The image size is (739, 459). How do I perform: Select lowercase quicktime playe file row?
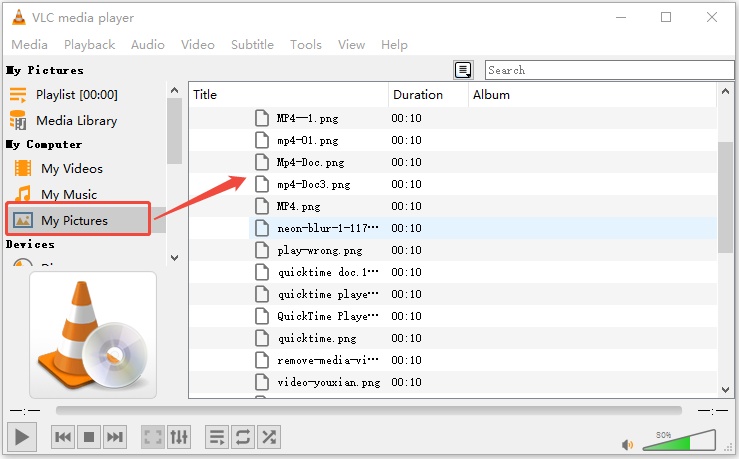[453, 294]
